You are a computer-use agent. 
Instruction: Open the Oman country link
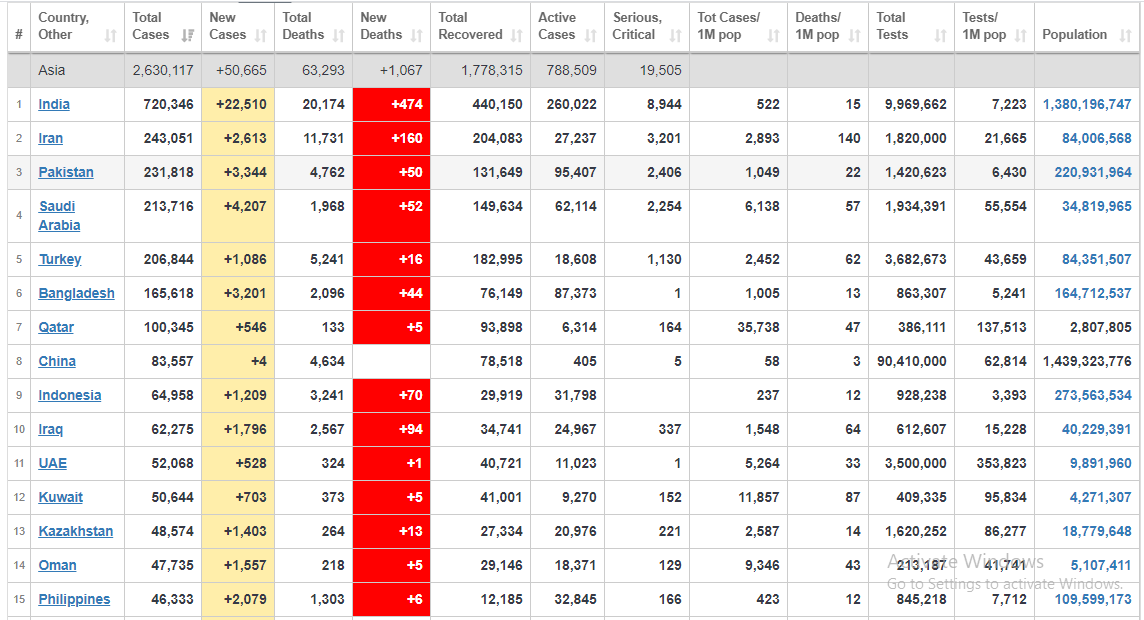[x=58, y=565]
